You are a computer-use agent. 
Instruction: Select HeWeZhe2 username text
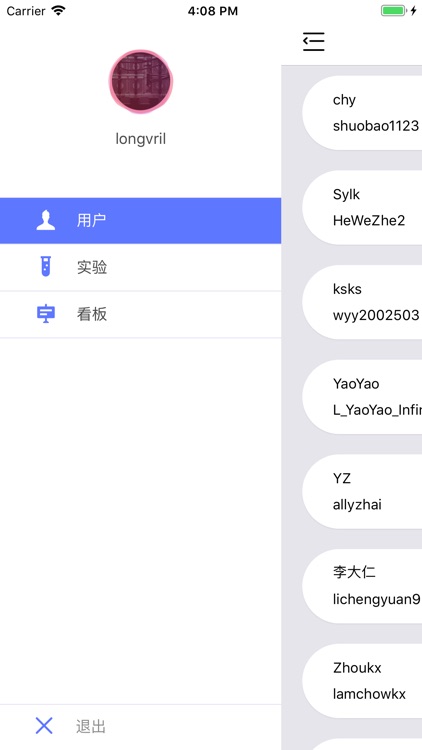pos(369,221)
